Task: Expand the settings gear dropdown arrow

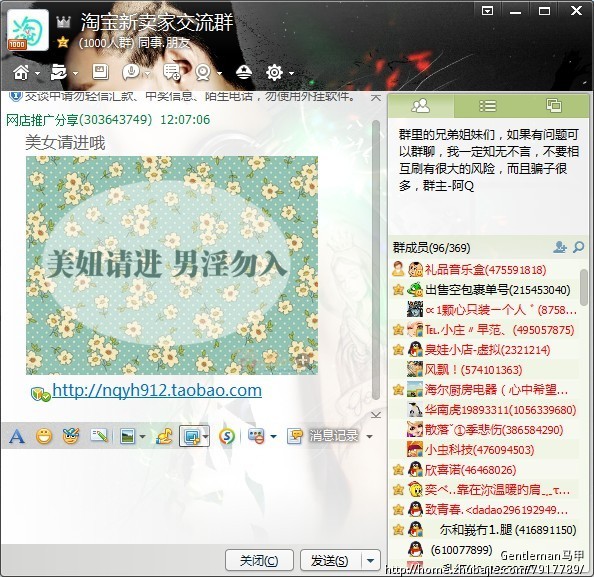Action: (291, 73)
